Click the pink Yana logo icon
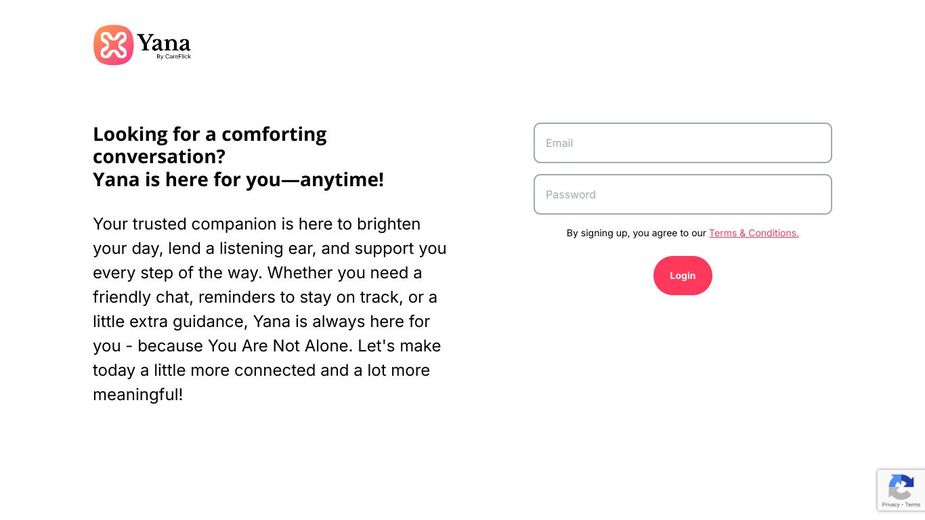Screen dimensions: 925x520 (x=113, y=45)
